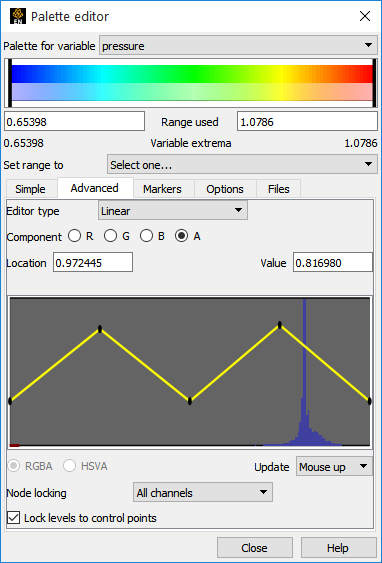Expand the Set range to dropdown

coord(242,164)
